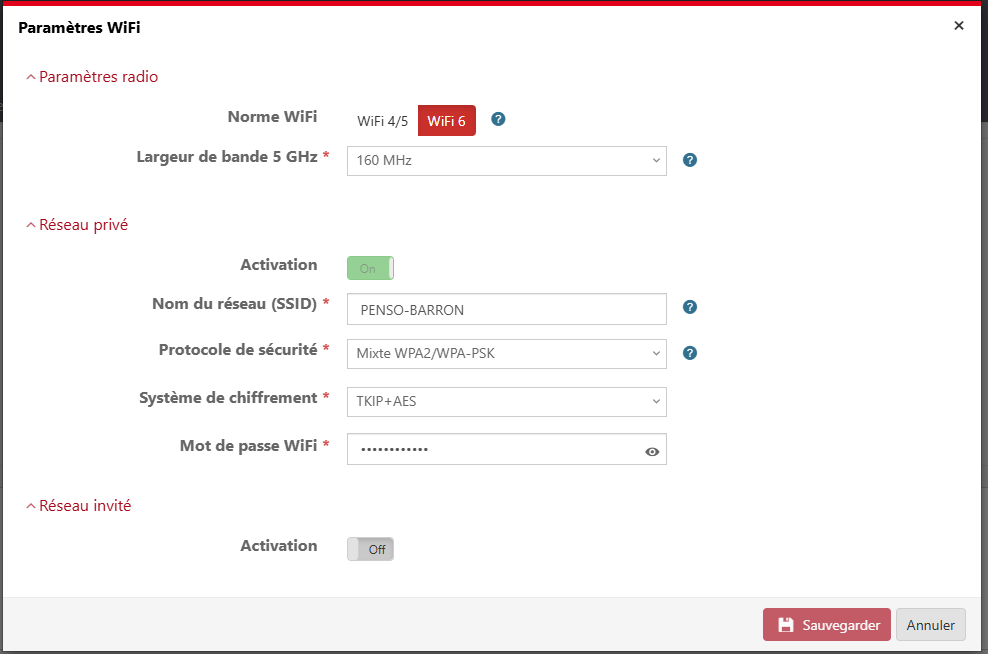Open Largeur de bande 5 GHz dropdown
988x654 pixels.
[506, 160]
